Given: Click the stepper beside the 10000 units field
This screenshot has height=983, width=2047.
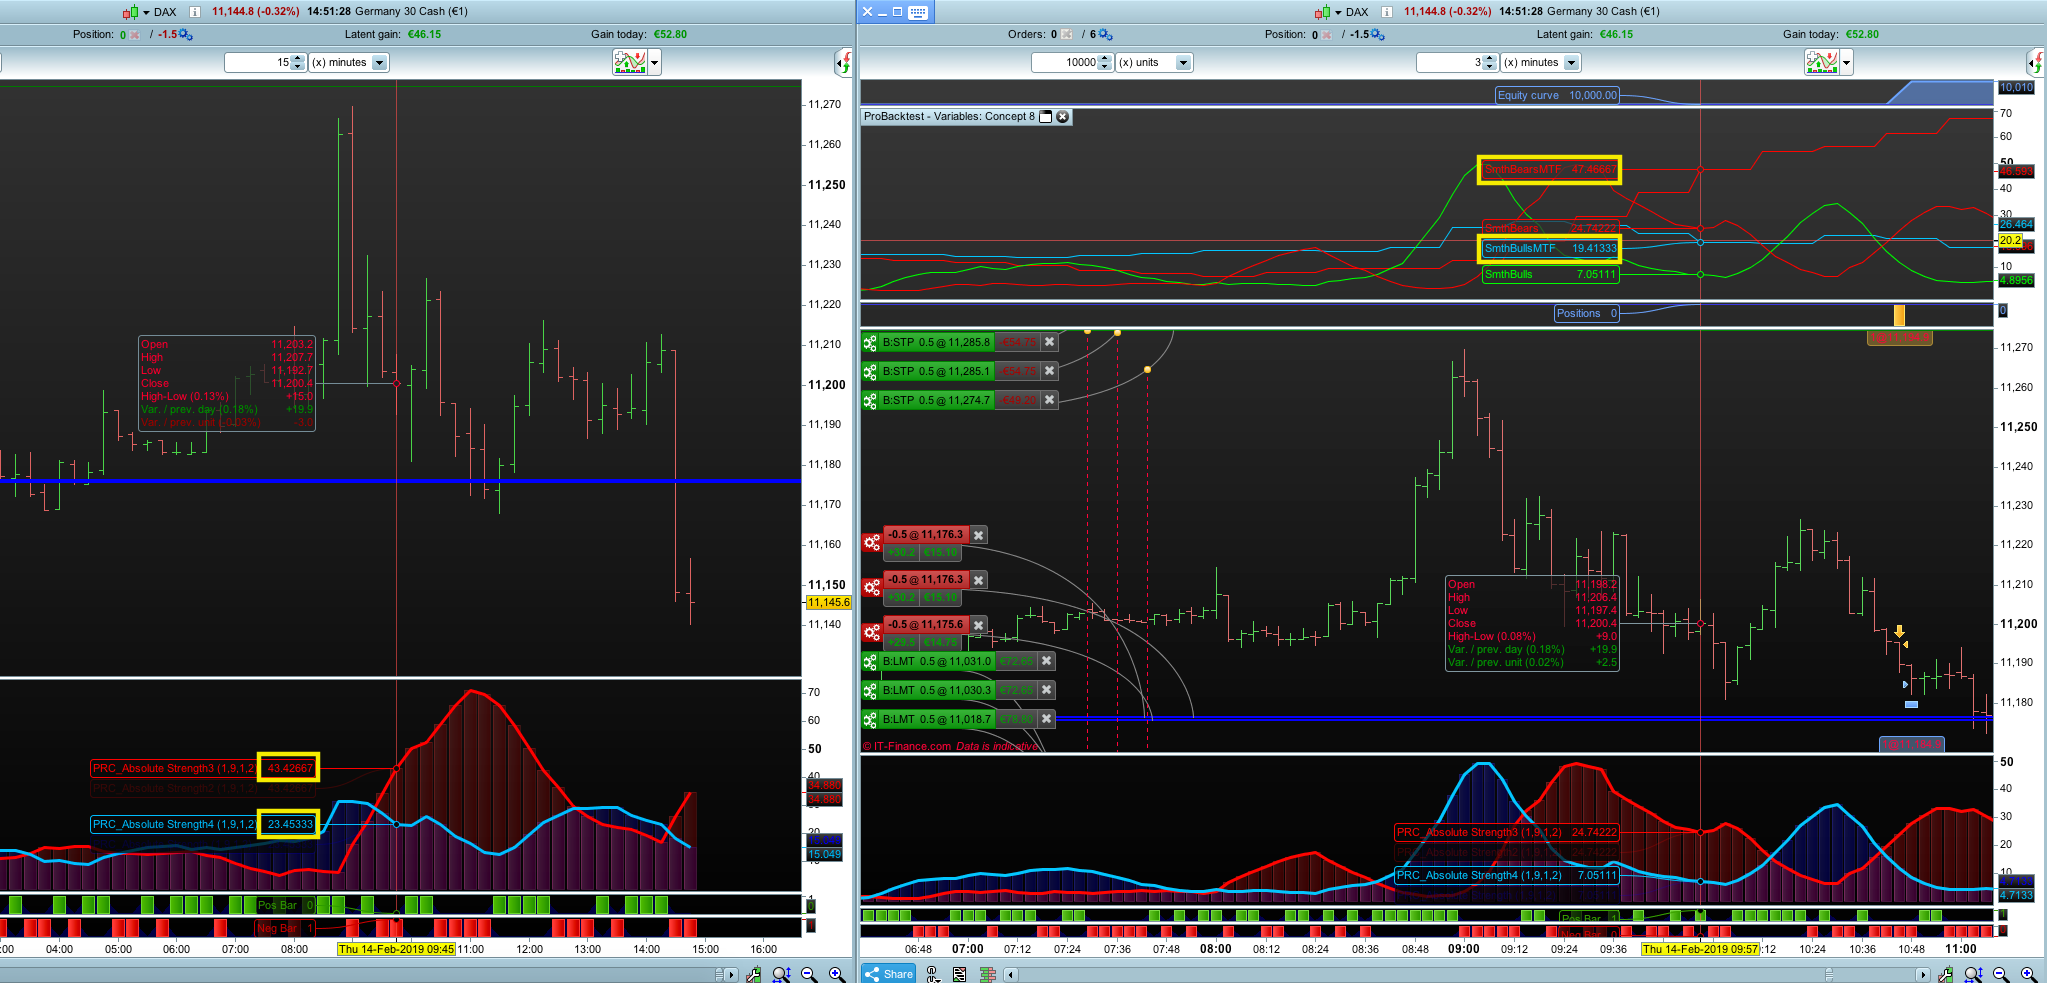Looking at the screenshot, I should 1104,62.
